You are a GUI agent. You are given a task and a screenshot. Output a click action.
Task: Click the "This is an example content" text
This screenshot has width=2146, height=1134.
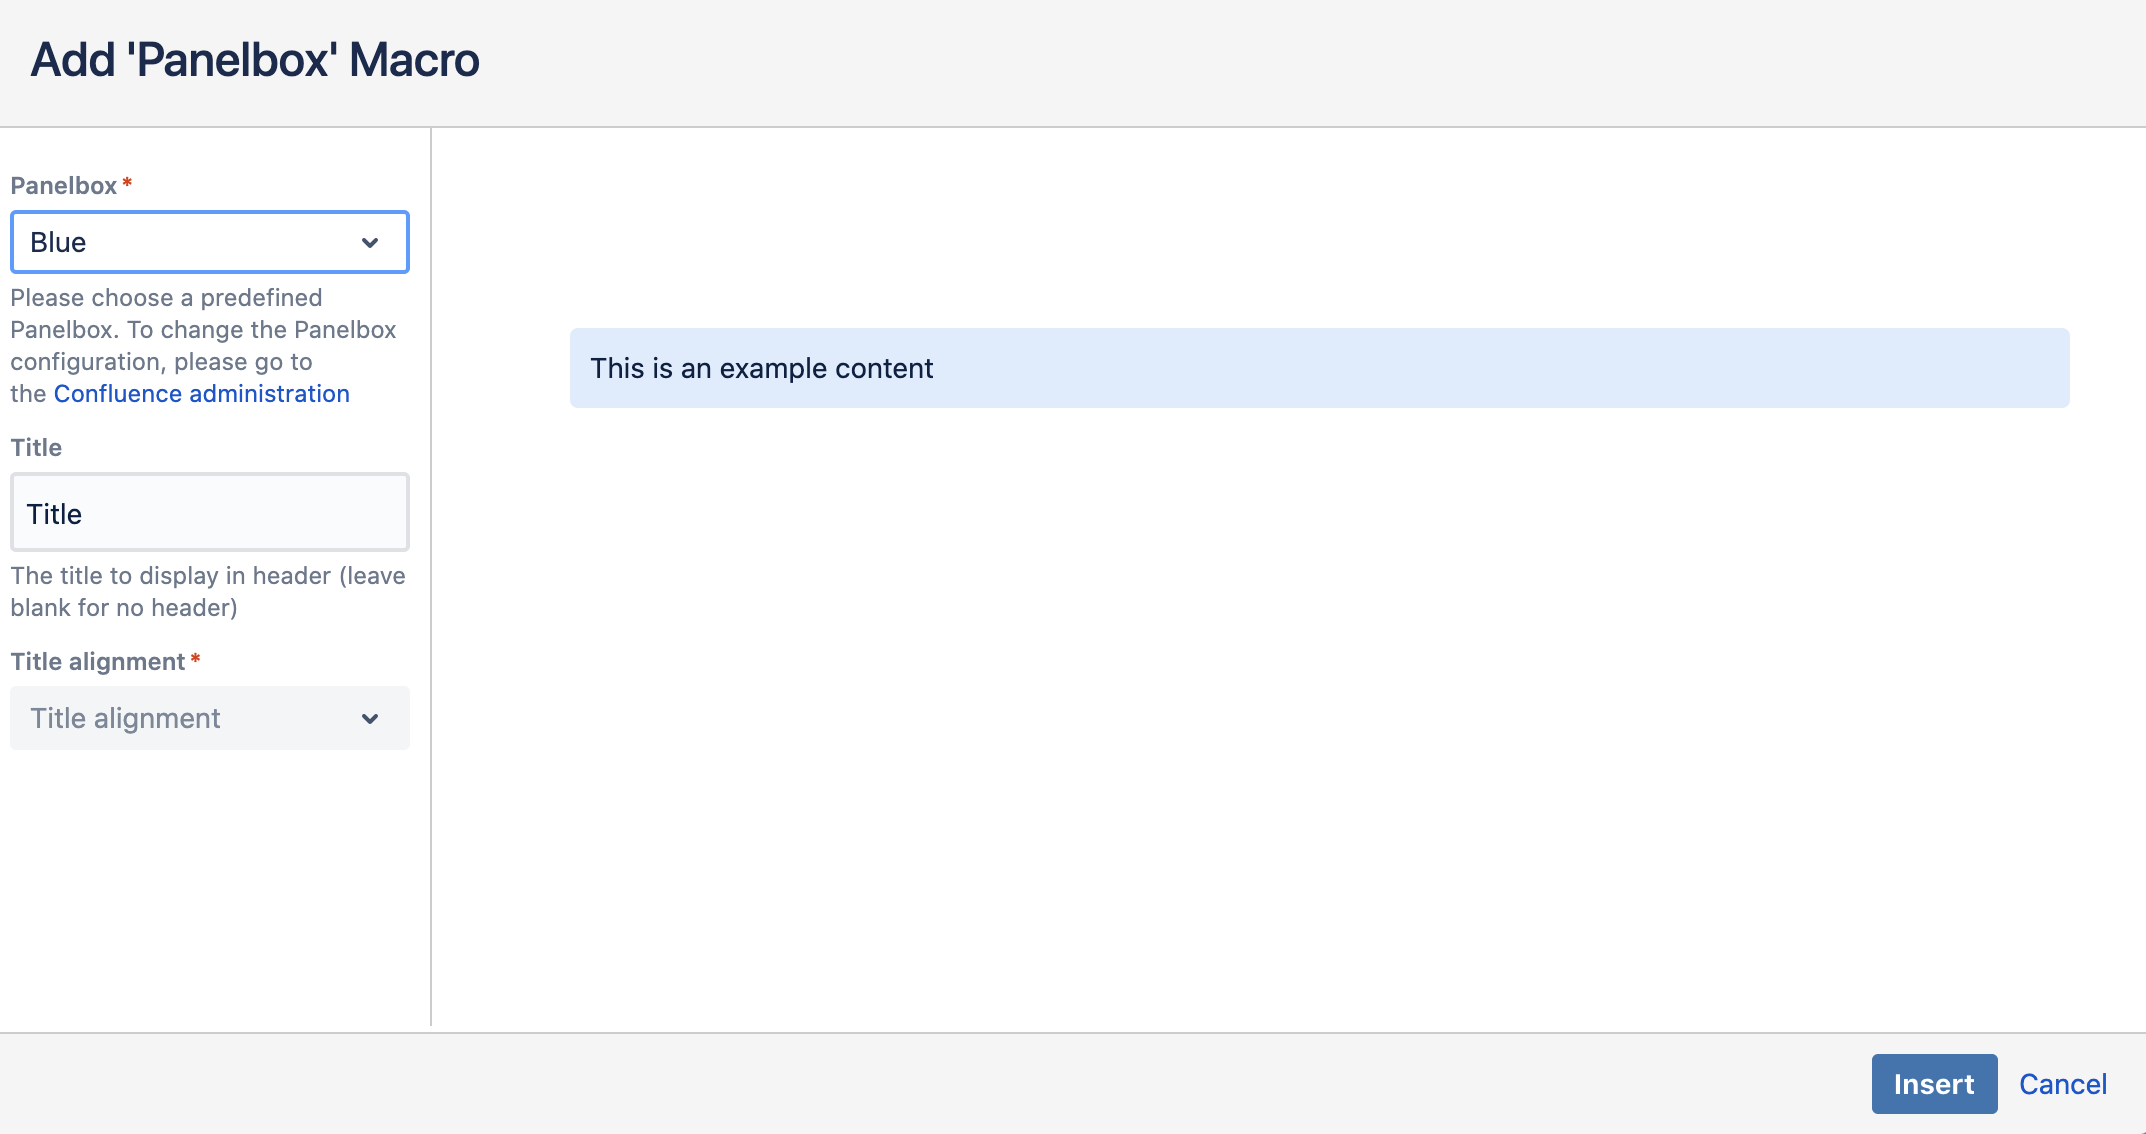point(761,369)
